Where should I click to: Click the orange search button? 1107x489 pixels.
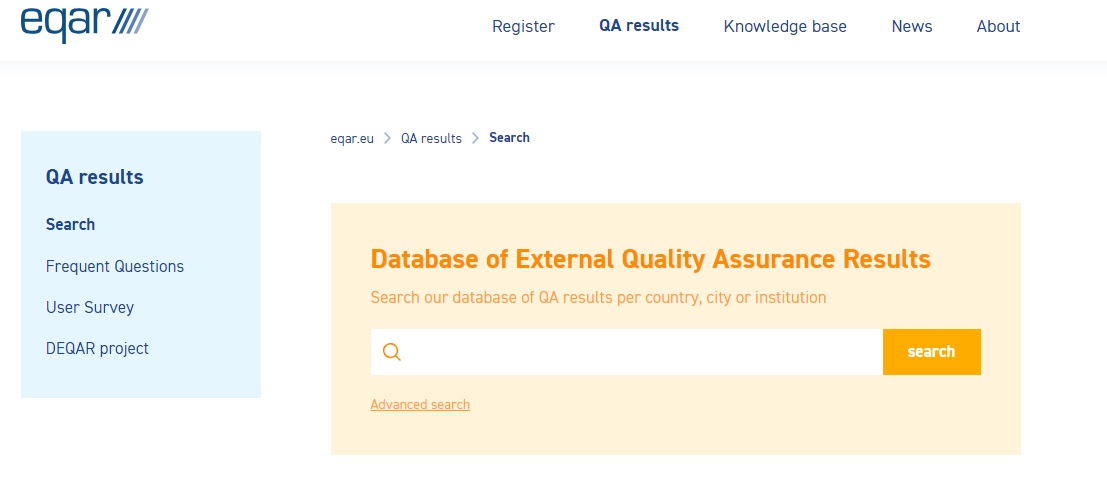(x=931, y=351)
